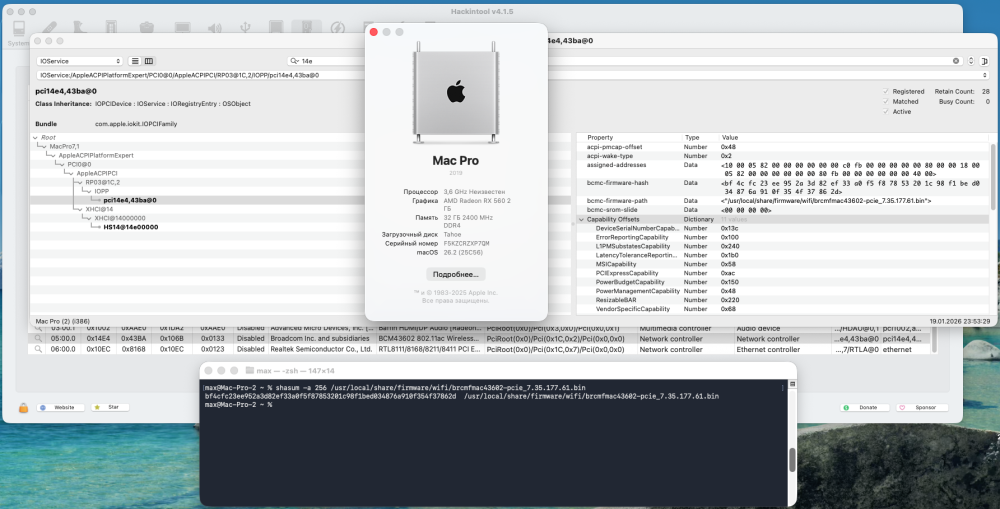Click the properties table vertical scrollbar
1000x509 pixels.
tap(992, 175)
